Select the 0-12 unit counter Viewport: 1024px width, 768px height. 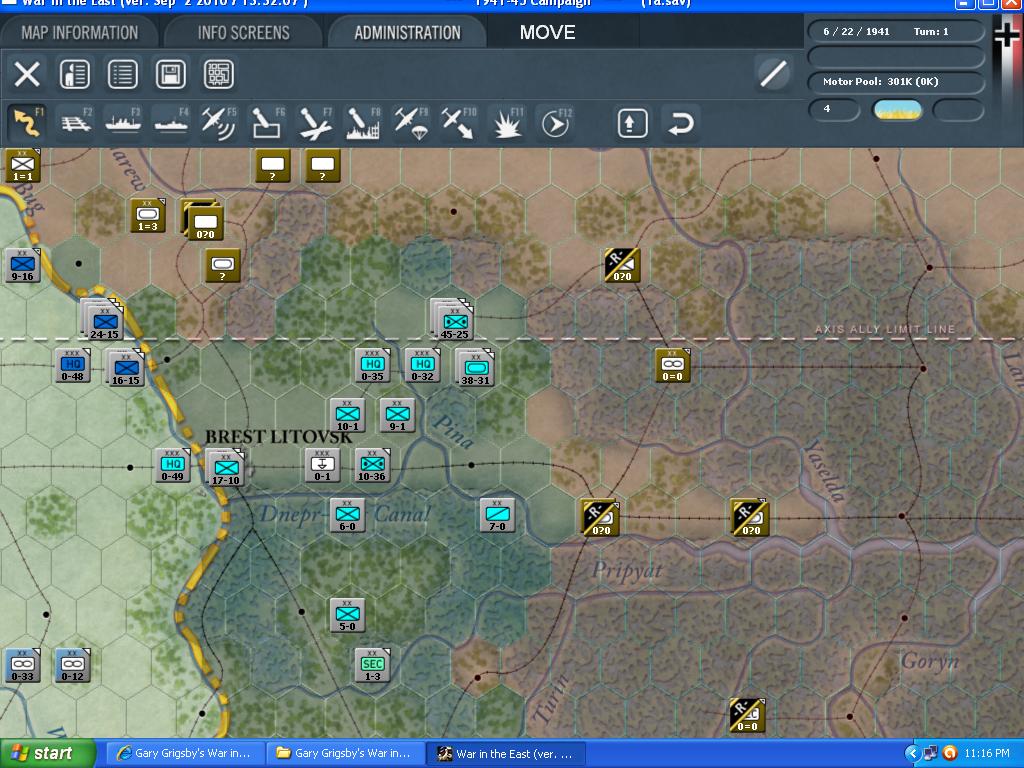coord(72,665)
